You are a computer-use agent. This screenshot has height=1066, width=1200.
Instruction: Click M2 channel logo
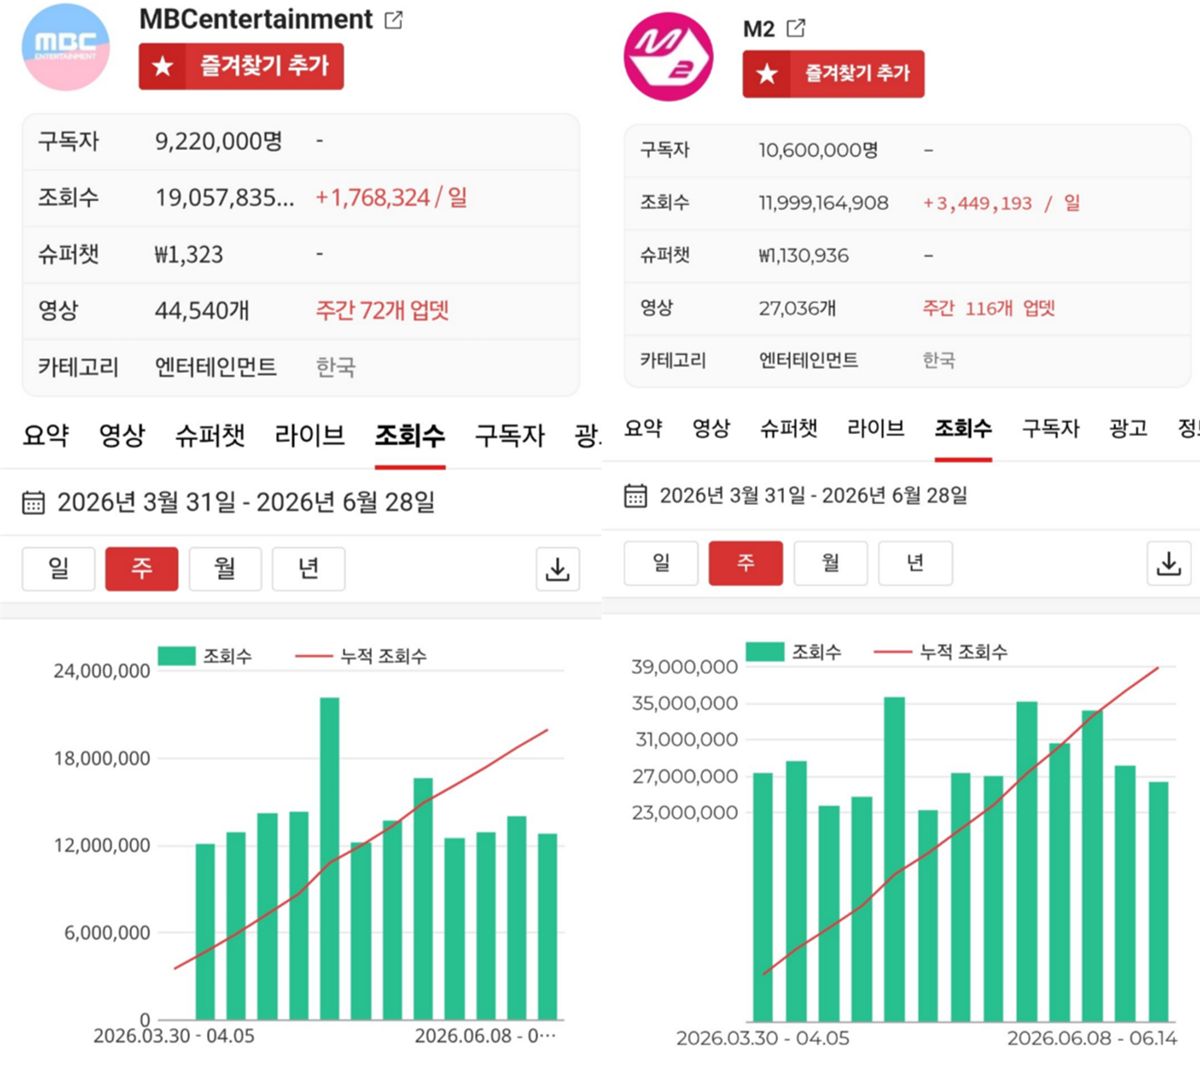[668, 56]
